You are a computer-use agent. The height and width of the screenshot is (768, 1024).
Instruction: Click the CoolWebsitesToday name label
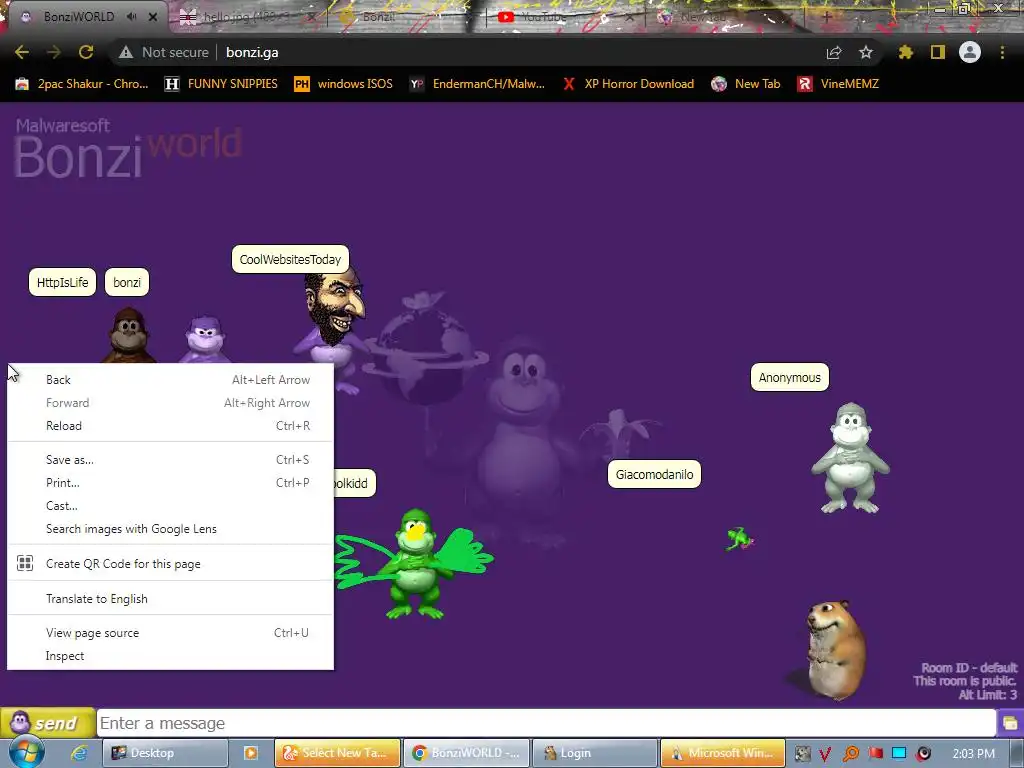click(291, 259)
